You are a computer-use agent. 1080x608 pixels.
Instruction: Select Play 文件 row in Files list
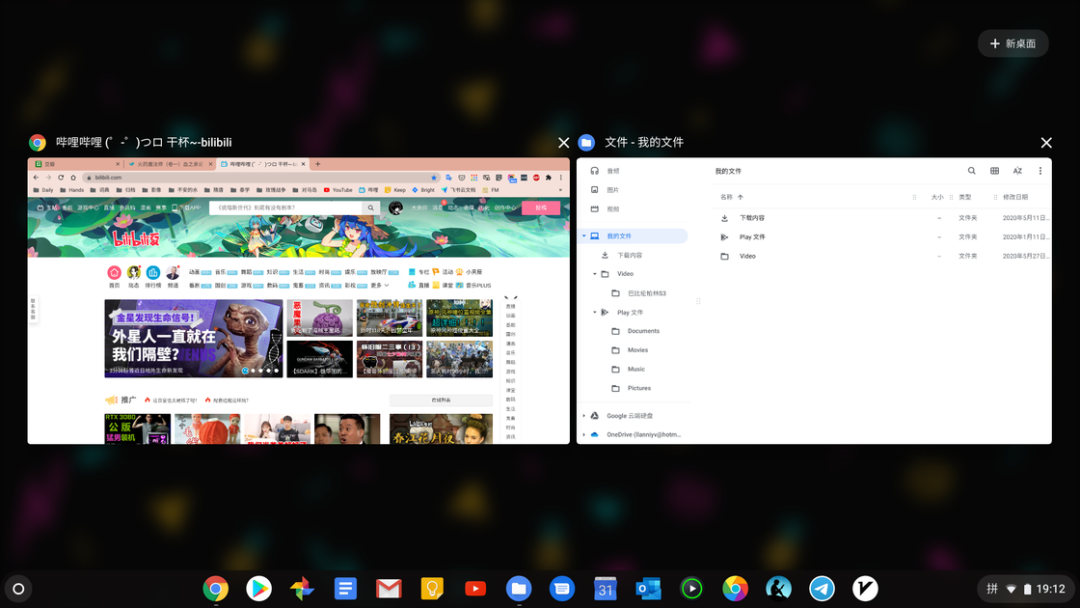884,237
